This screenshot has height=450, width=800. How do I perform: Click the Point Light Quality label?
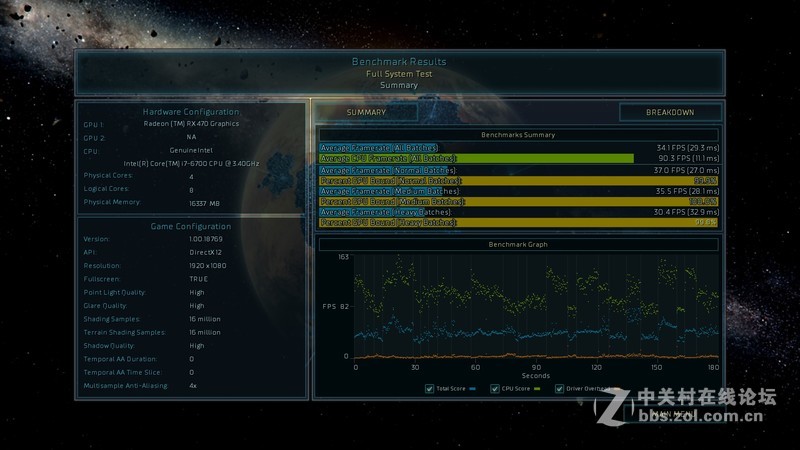point(115,292)
